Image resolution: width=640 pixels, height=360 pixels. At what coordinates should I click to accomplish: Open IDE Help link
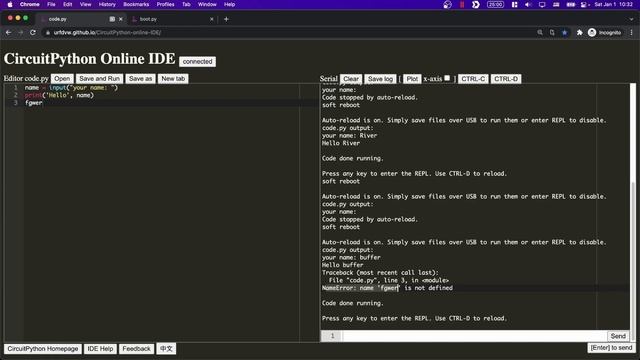coord(100,349)
